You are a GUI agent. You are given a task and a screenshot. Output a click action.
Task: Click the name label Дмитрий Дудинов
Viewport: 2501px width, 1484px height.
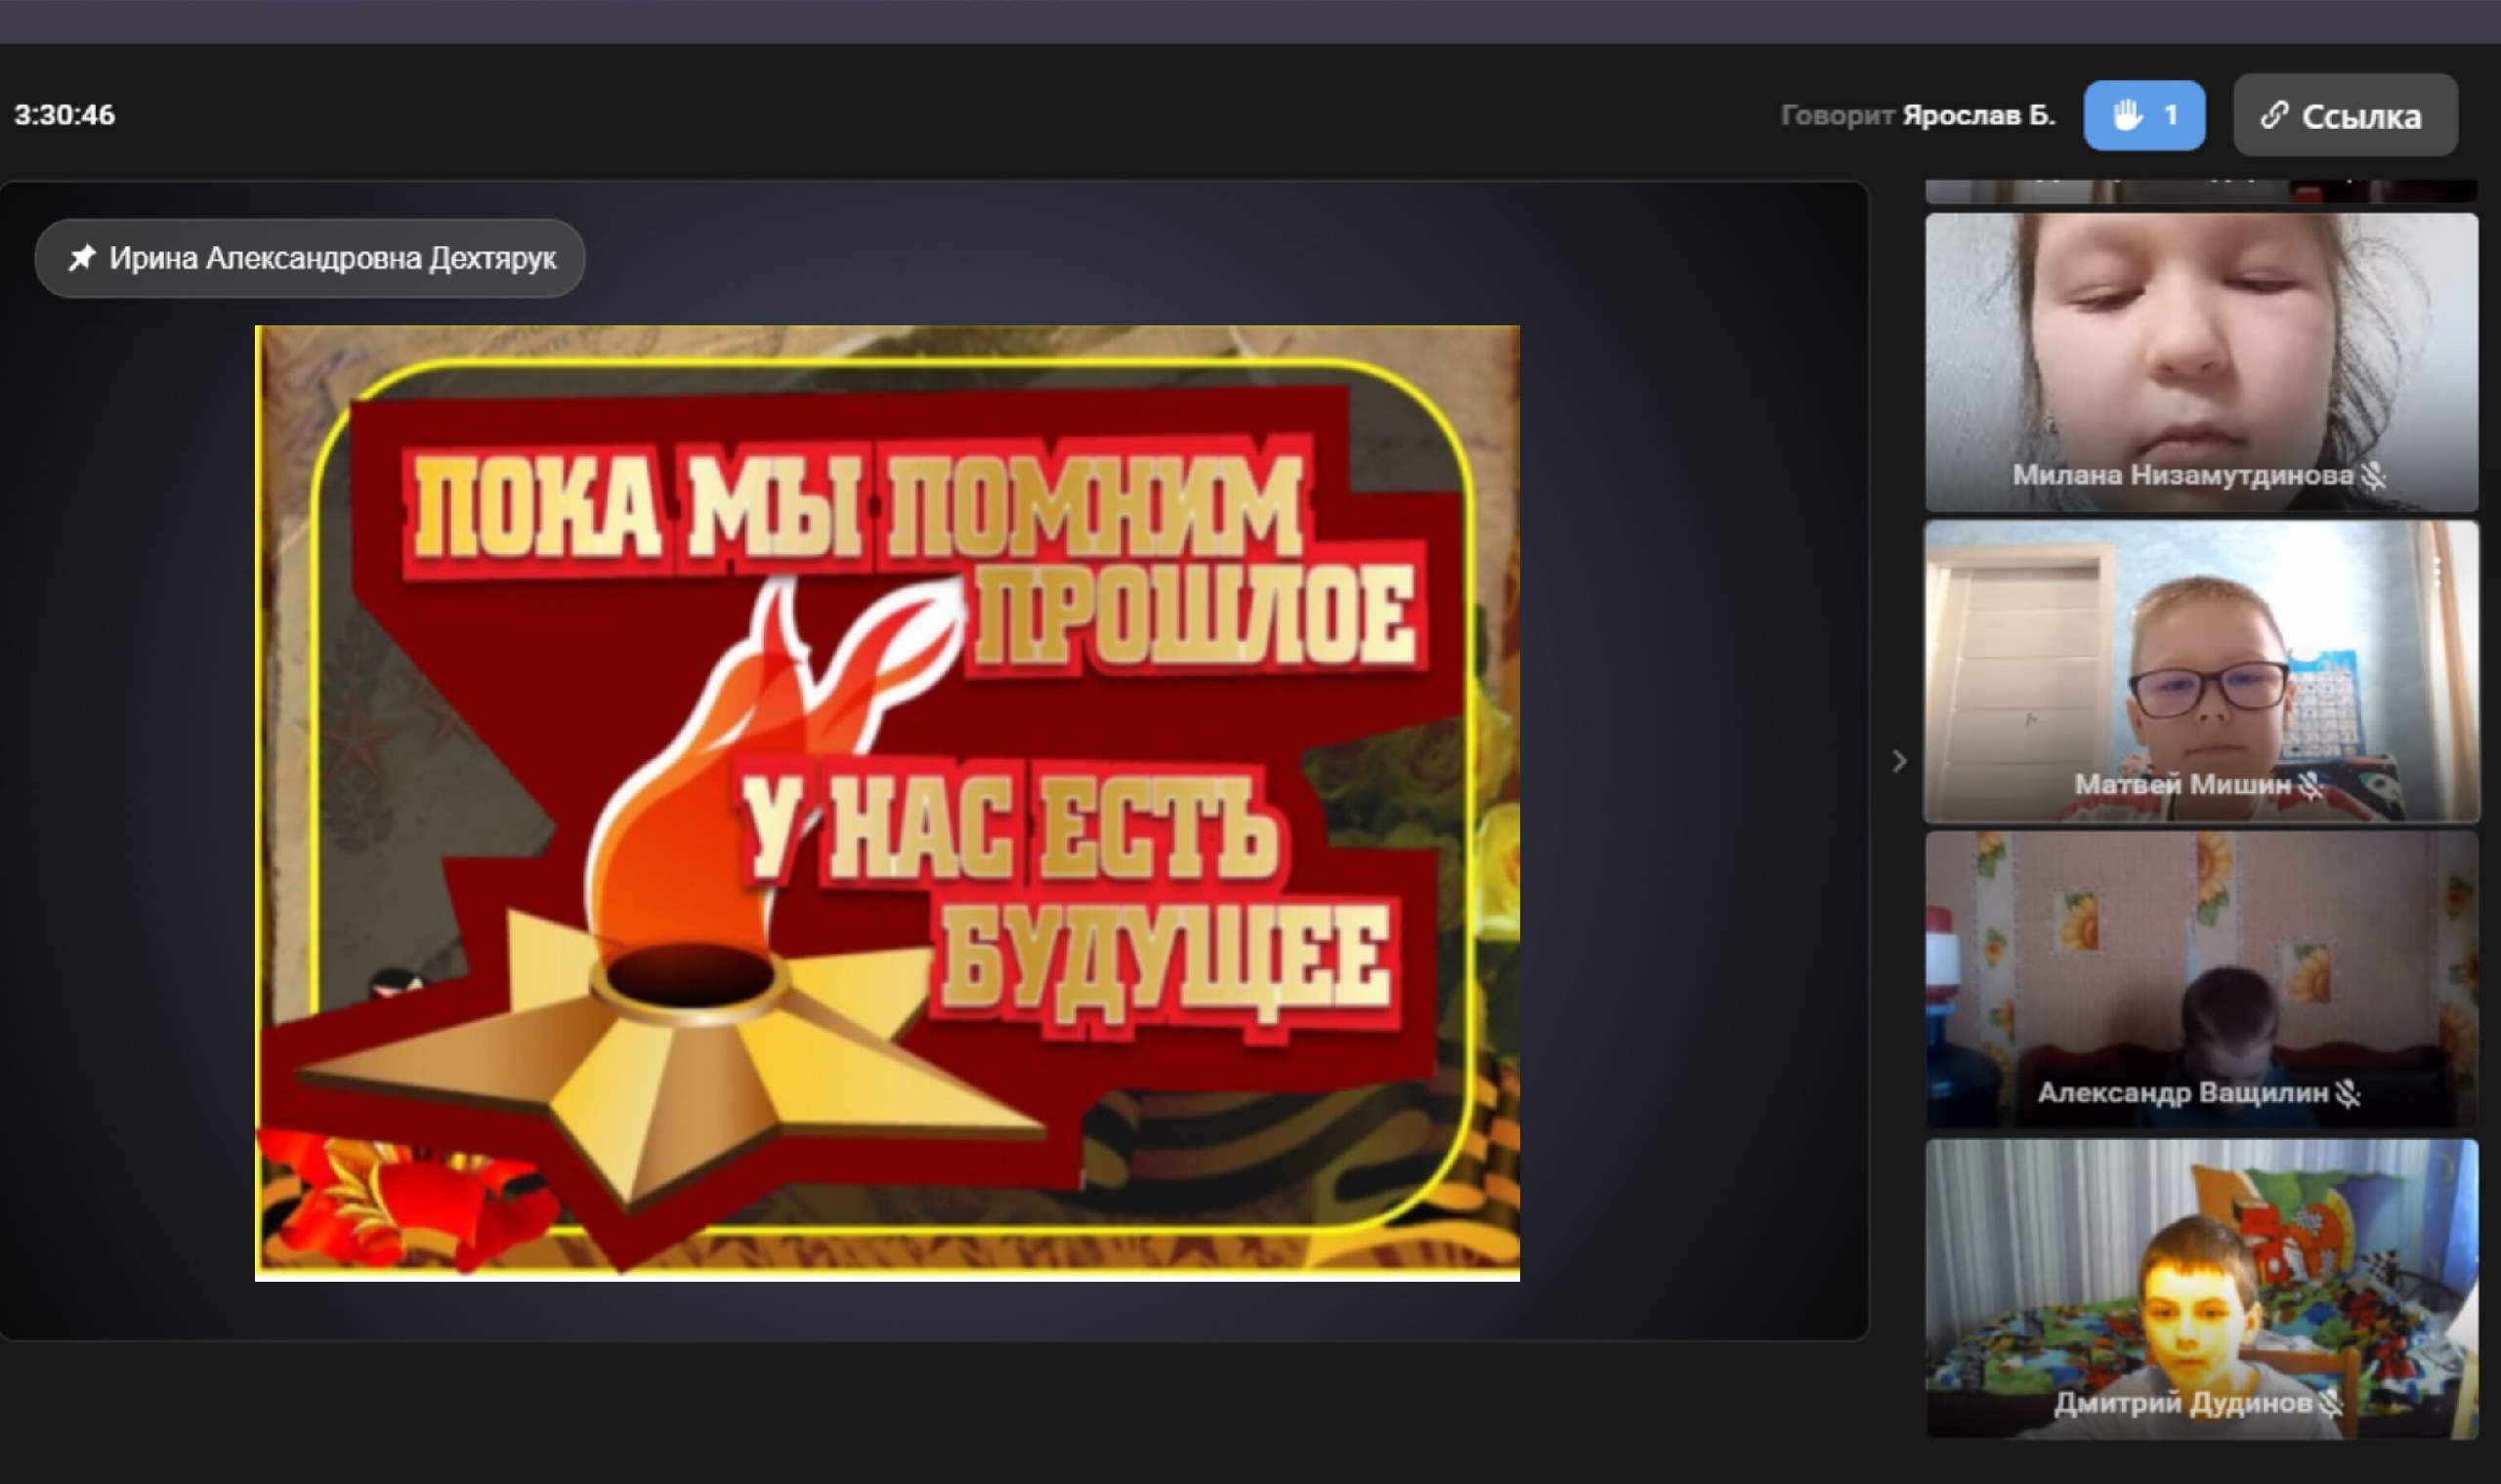2183,1403
